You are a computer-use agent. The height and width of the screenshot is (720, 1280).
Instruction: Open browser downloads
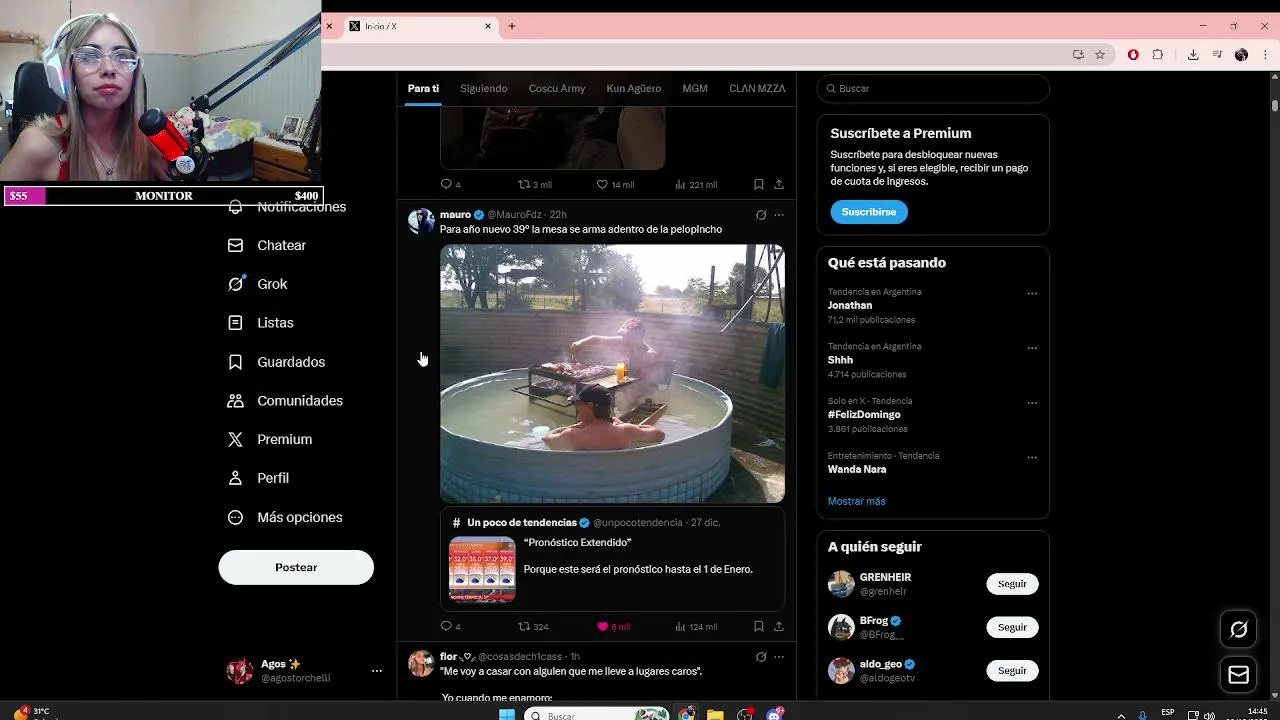[1193, 55]
